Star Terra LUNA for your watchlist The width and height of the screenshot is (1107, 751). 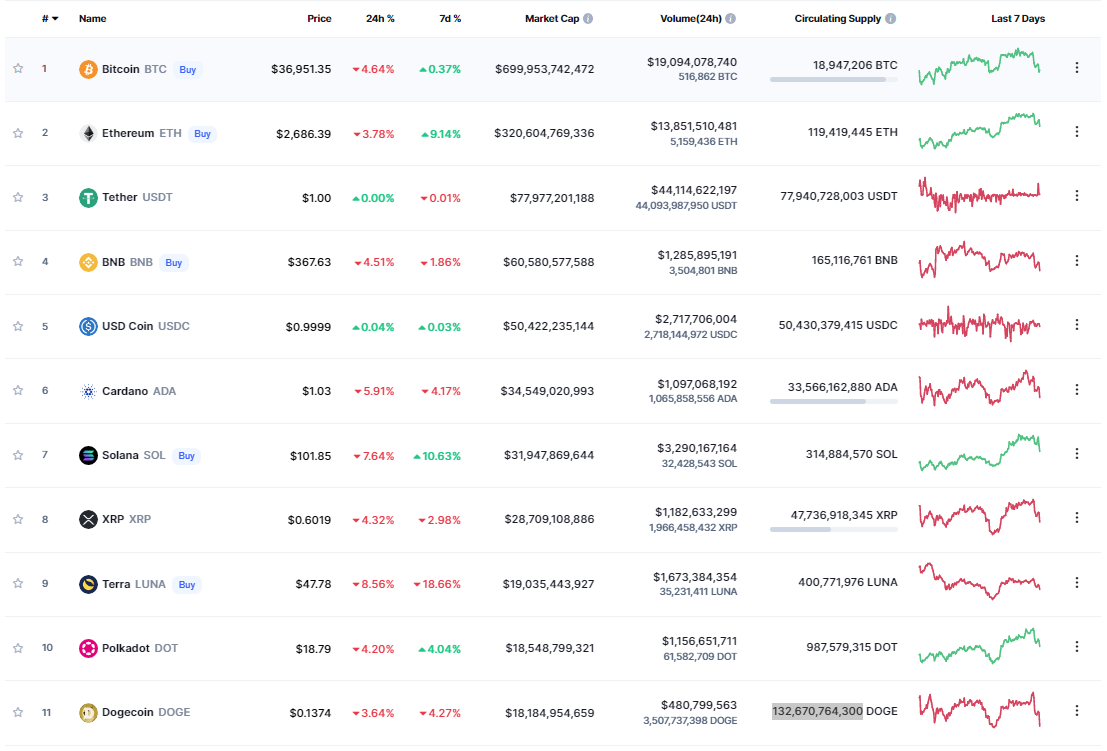tap(17, 582)
